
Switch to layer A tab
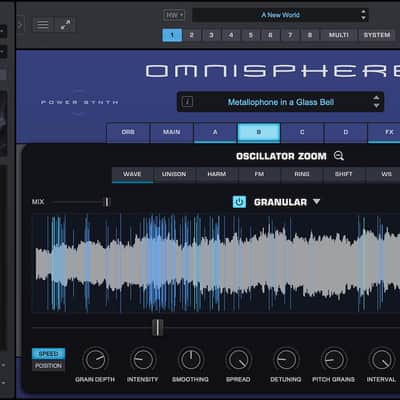pos(215,133)
